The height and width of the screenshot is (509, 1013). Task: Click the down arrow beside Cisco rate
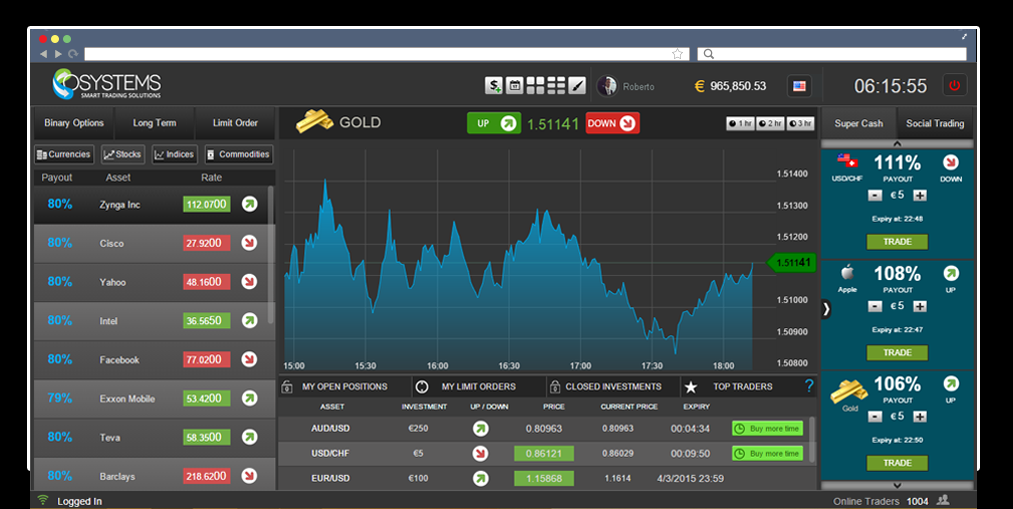click(249, 243)
